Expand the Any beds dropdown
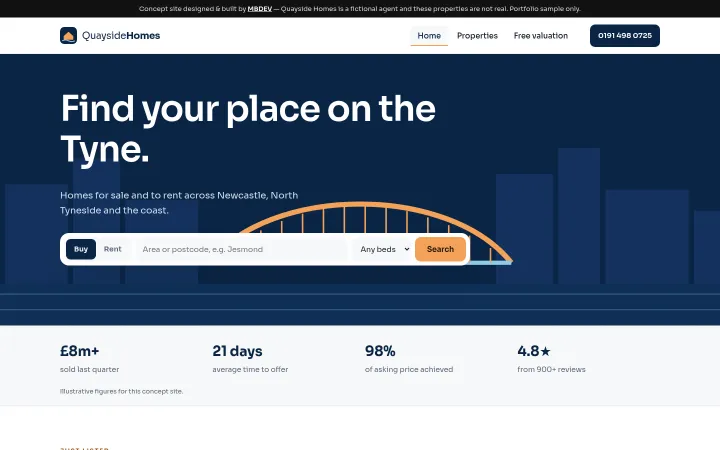 tap(384, 249)
